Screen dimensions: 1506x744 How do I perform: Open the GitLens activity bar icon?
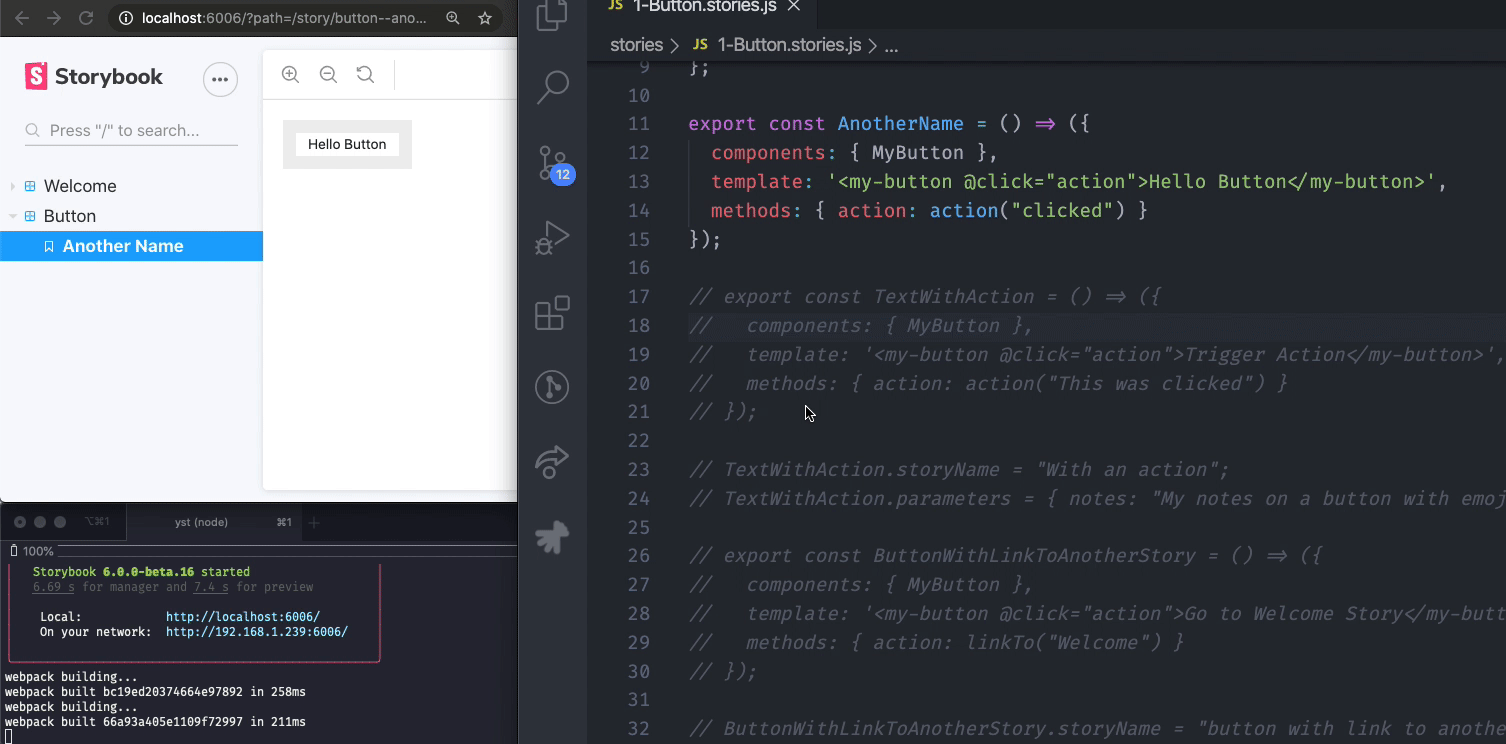click(552, 387)
